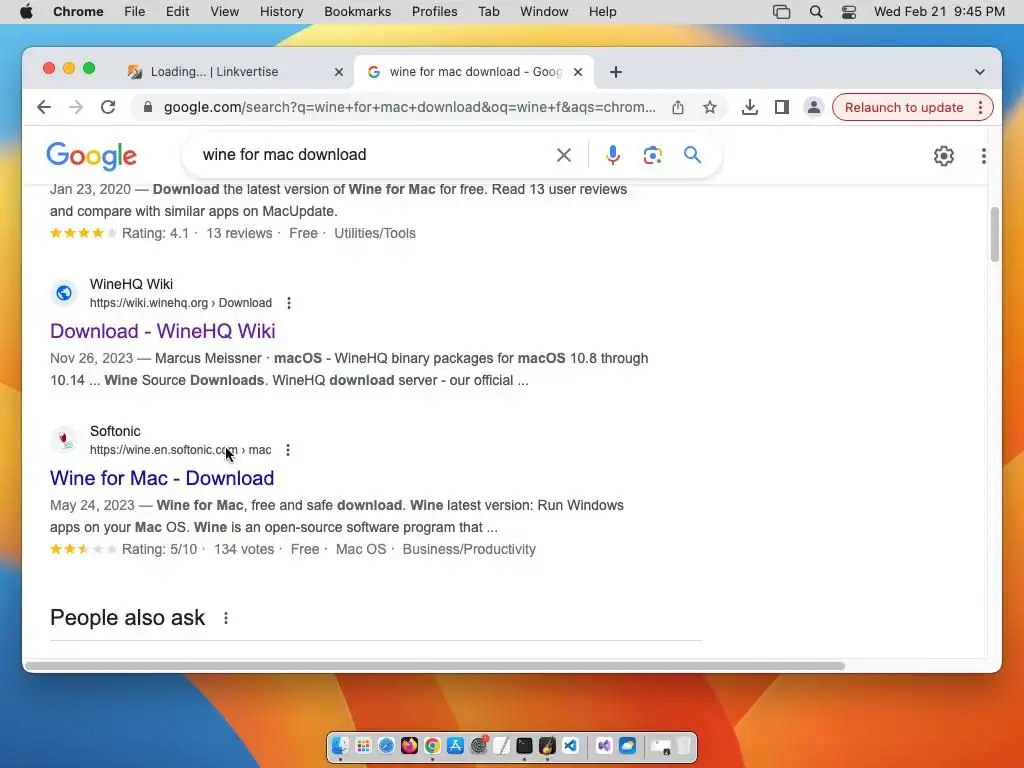Click the '134 votes' text
This screenshot has width=1024, height=768.
(x=244, y=549)
